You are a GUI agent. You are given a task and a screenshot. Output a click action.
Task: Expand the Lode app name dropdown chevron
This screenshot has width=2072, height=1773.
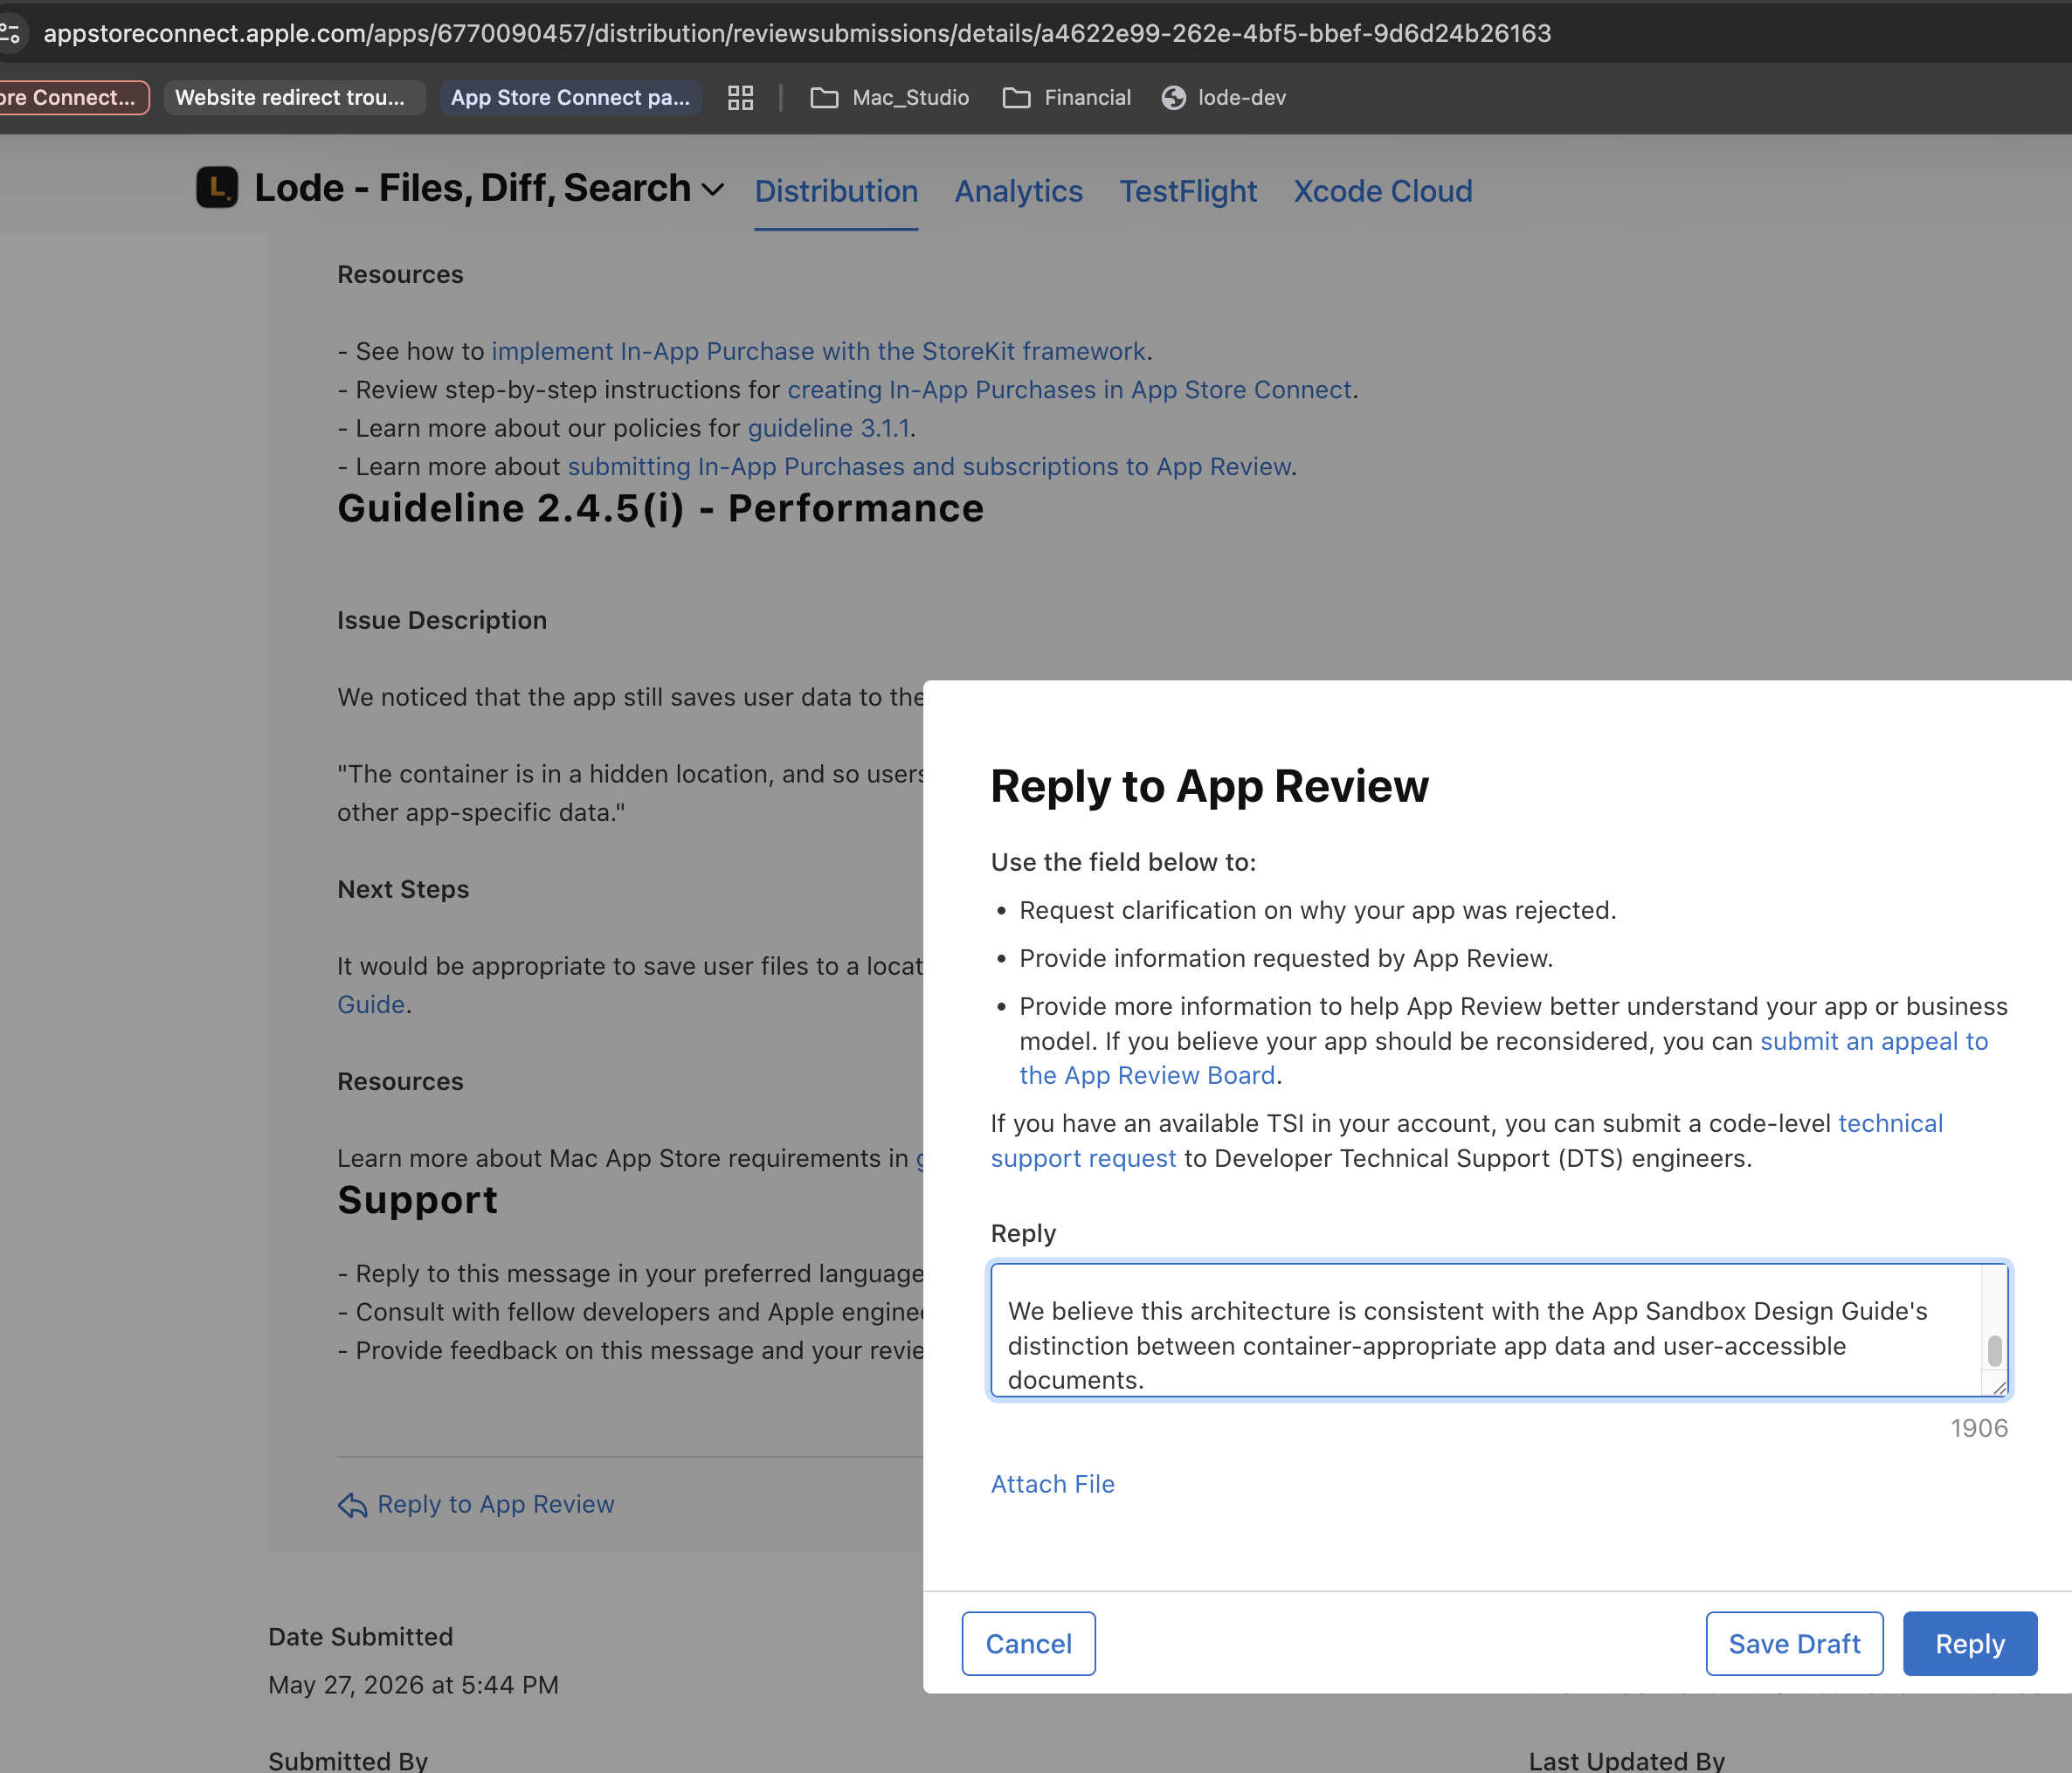pos(712,189)
